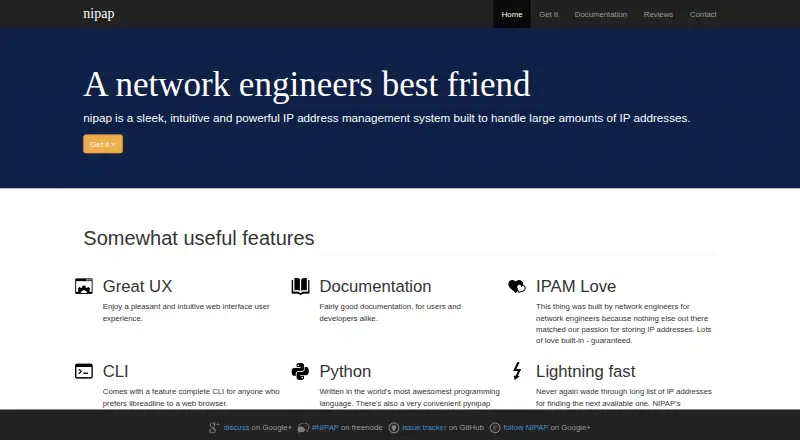
Task: Click the nipap brand logo text
Action: click(x=98, y=14)
